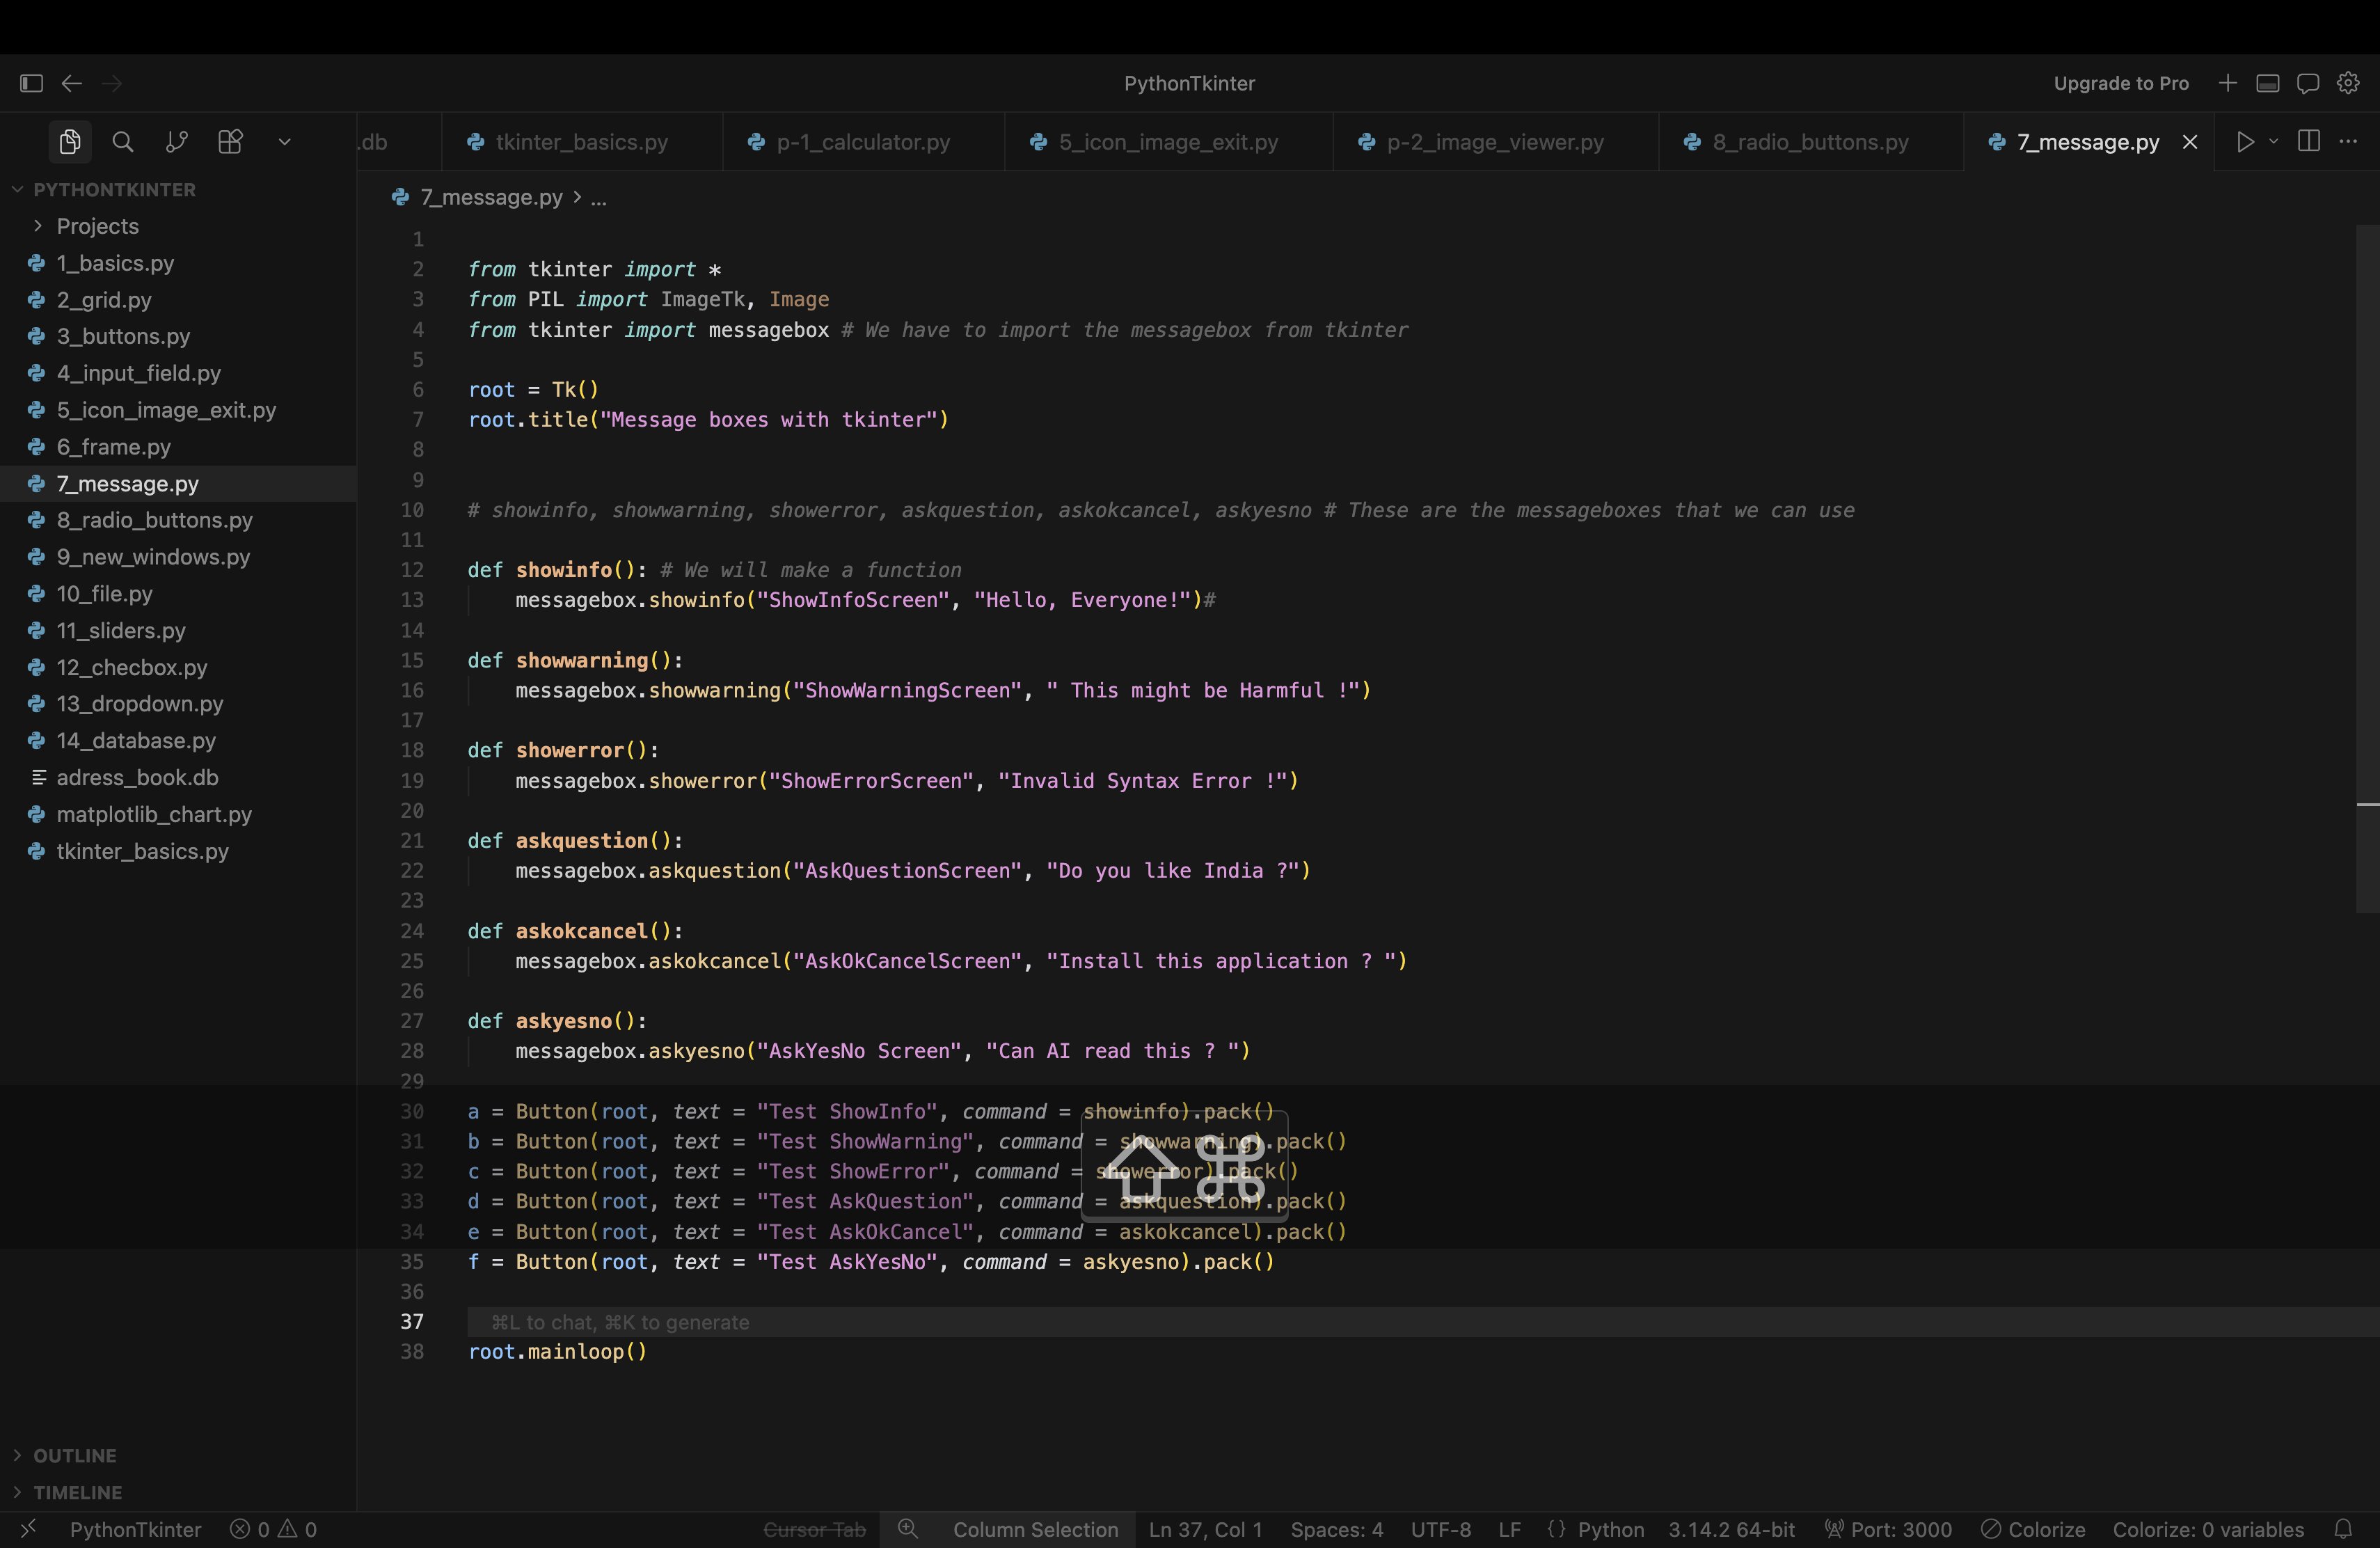Expand the Projects folder
The height and width of the screenshot is (1548, 2380).
pos(97,226)
